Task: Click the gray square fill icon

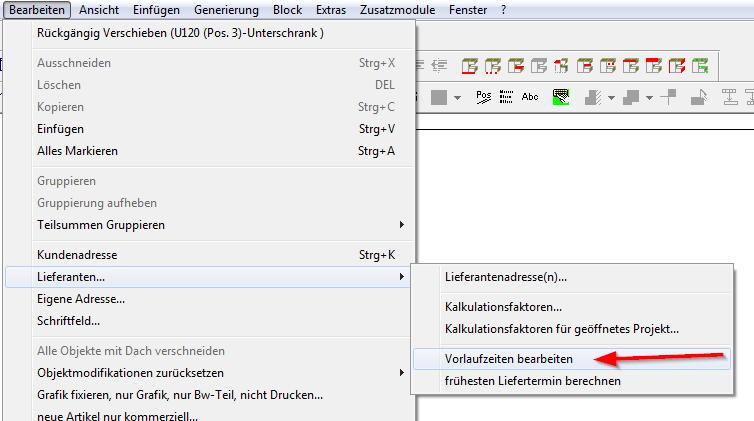Action: click(438, 97)
